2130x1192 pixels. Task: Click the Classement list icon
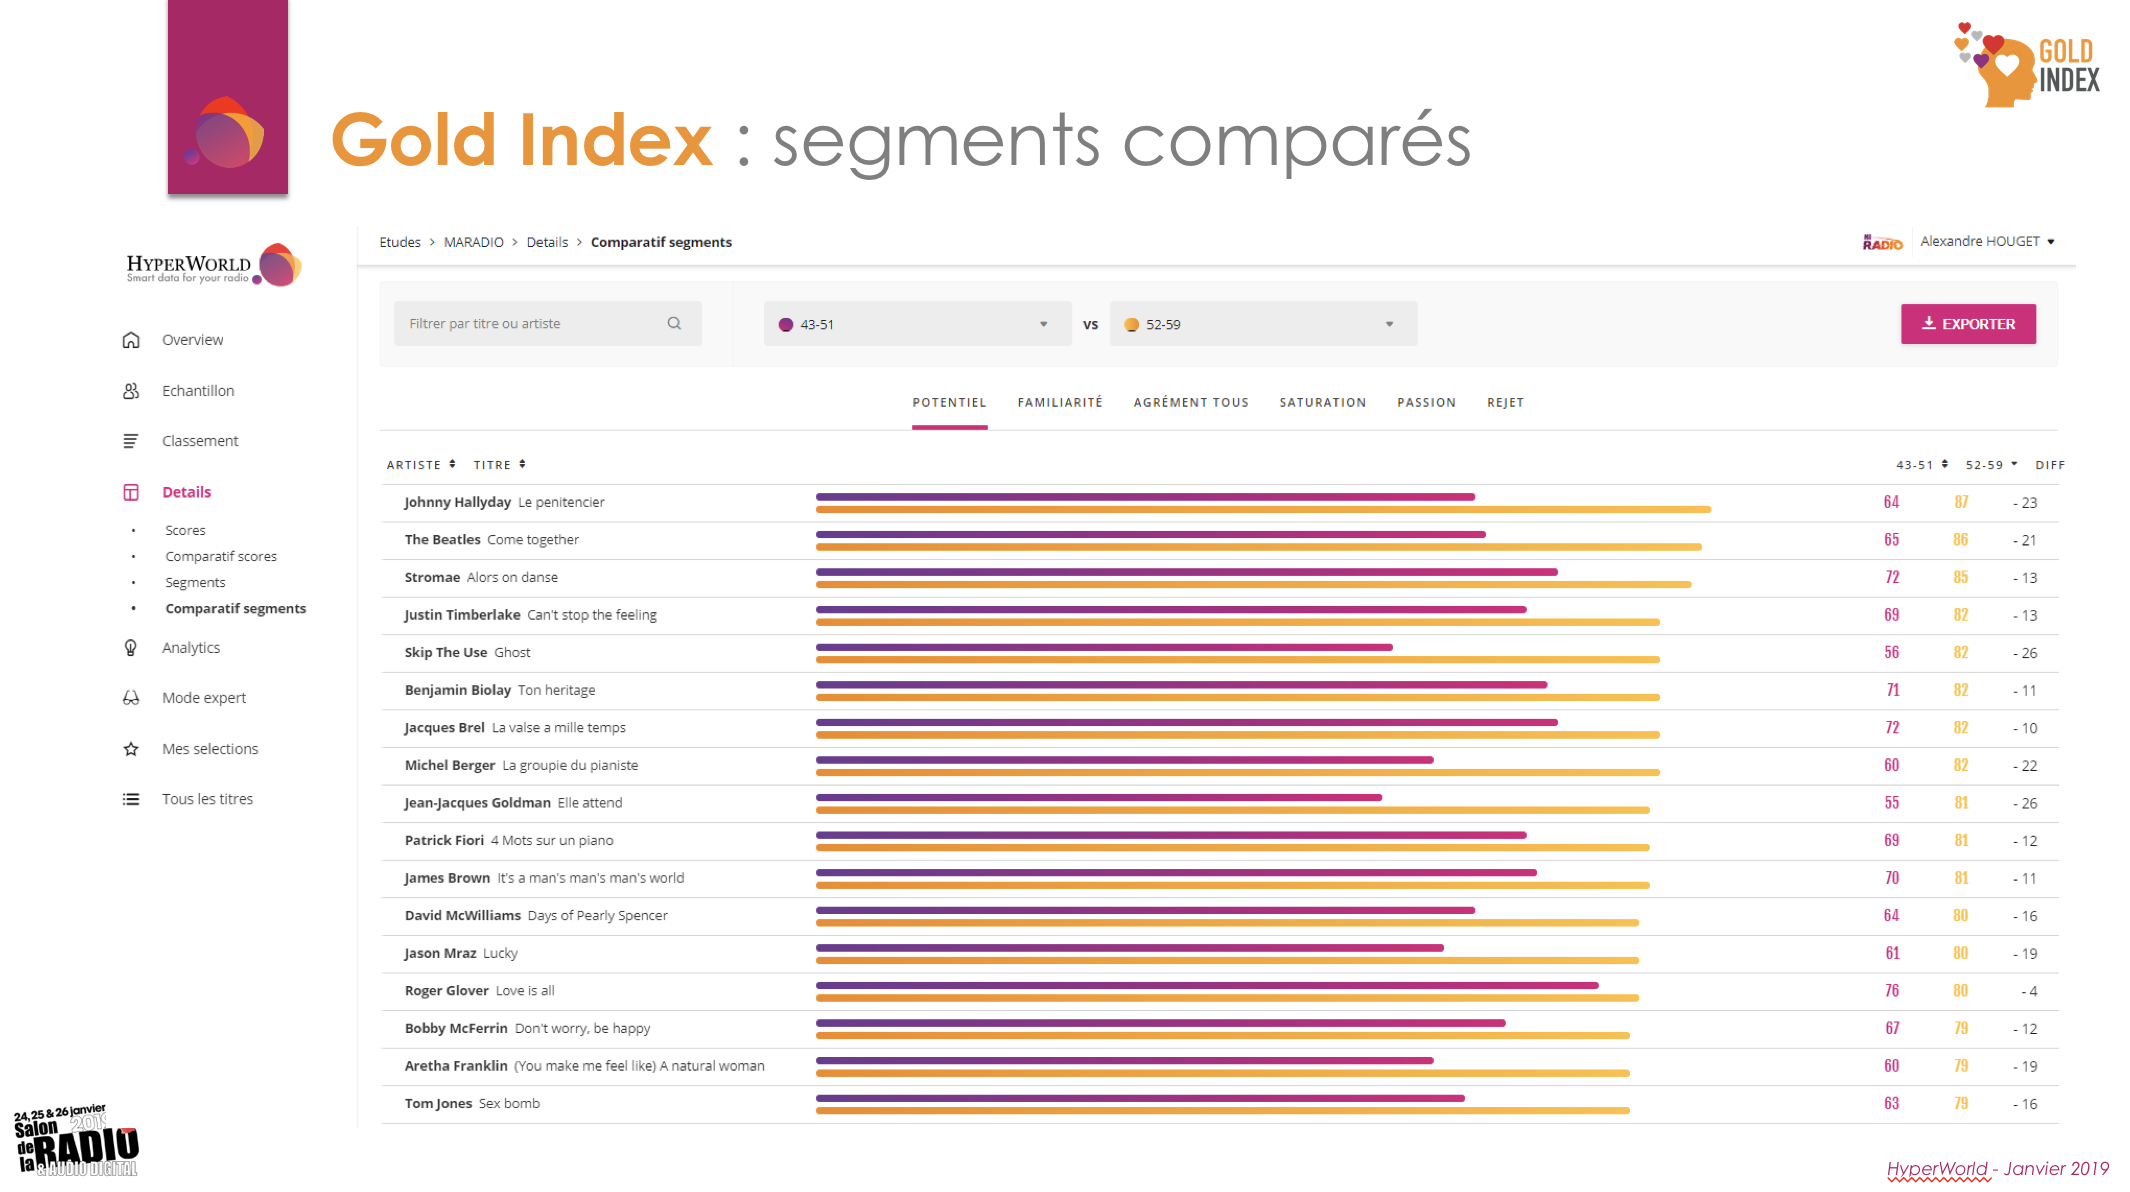(131, 441)
